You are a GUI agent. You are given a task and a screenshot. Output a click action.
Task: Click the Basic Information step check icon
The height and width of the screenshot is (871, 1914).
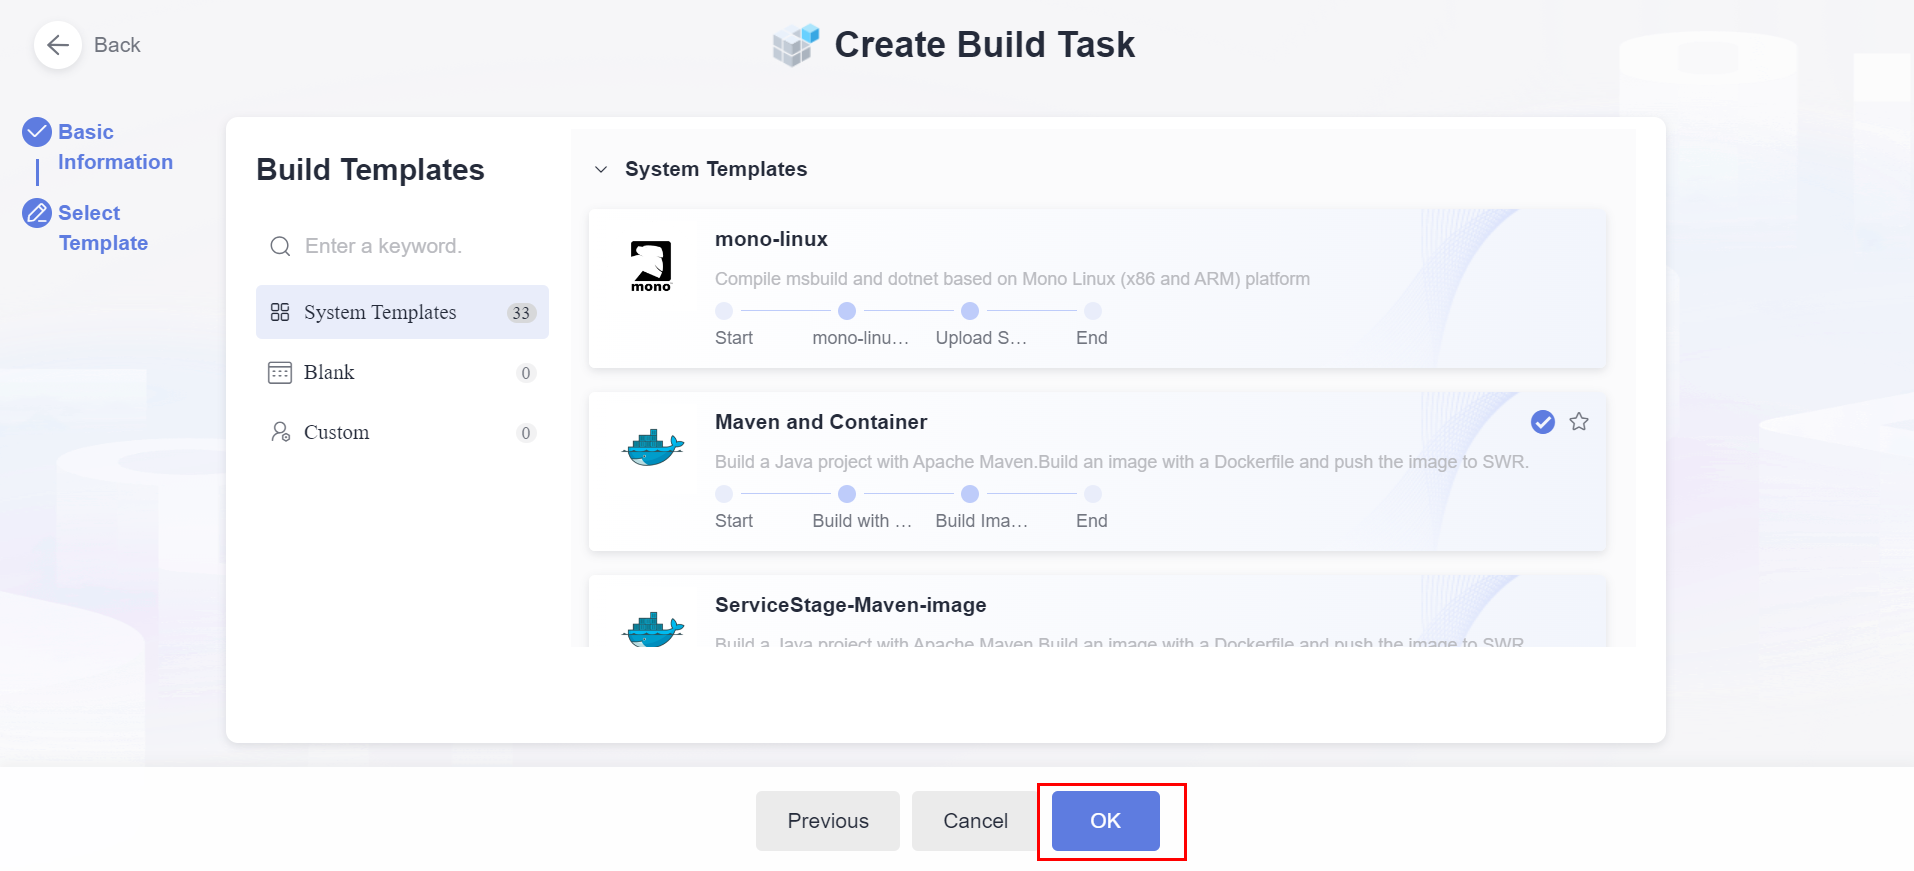point(37,132)
